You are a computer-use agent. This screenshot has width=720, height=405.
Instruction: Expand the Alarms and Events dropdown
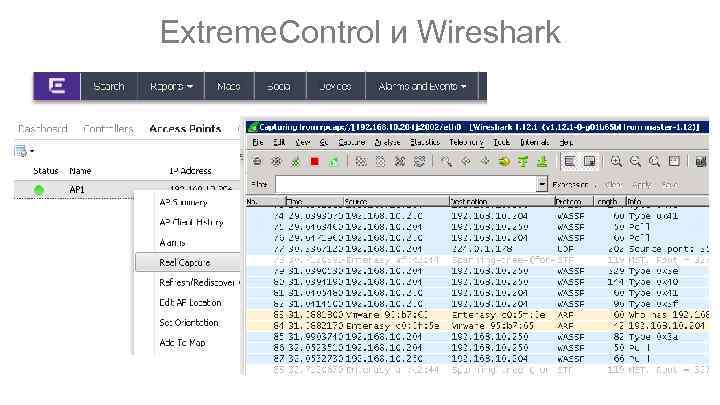pyautogui.click(x=422, y=86)
